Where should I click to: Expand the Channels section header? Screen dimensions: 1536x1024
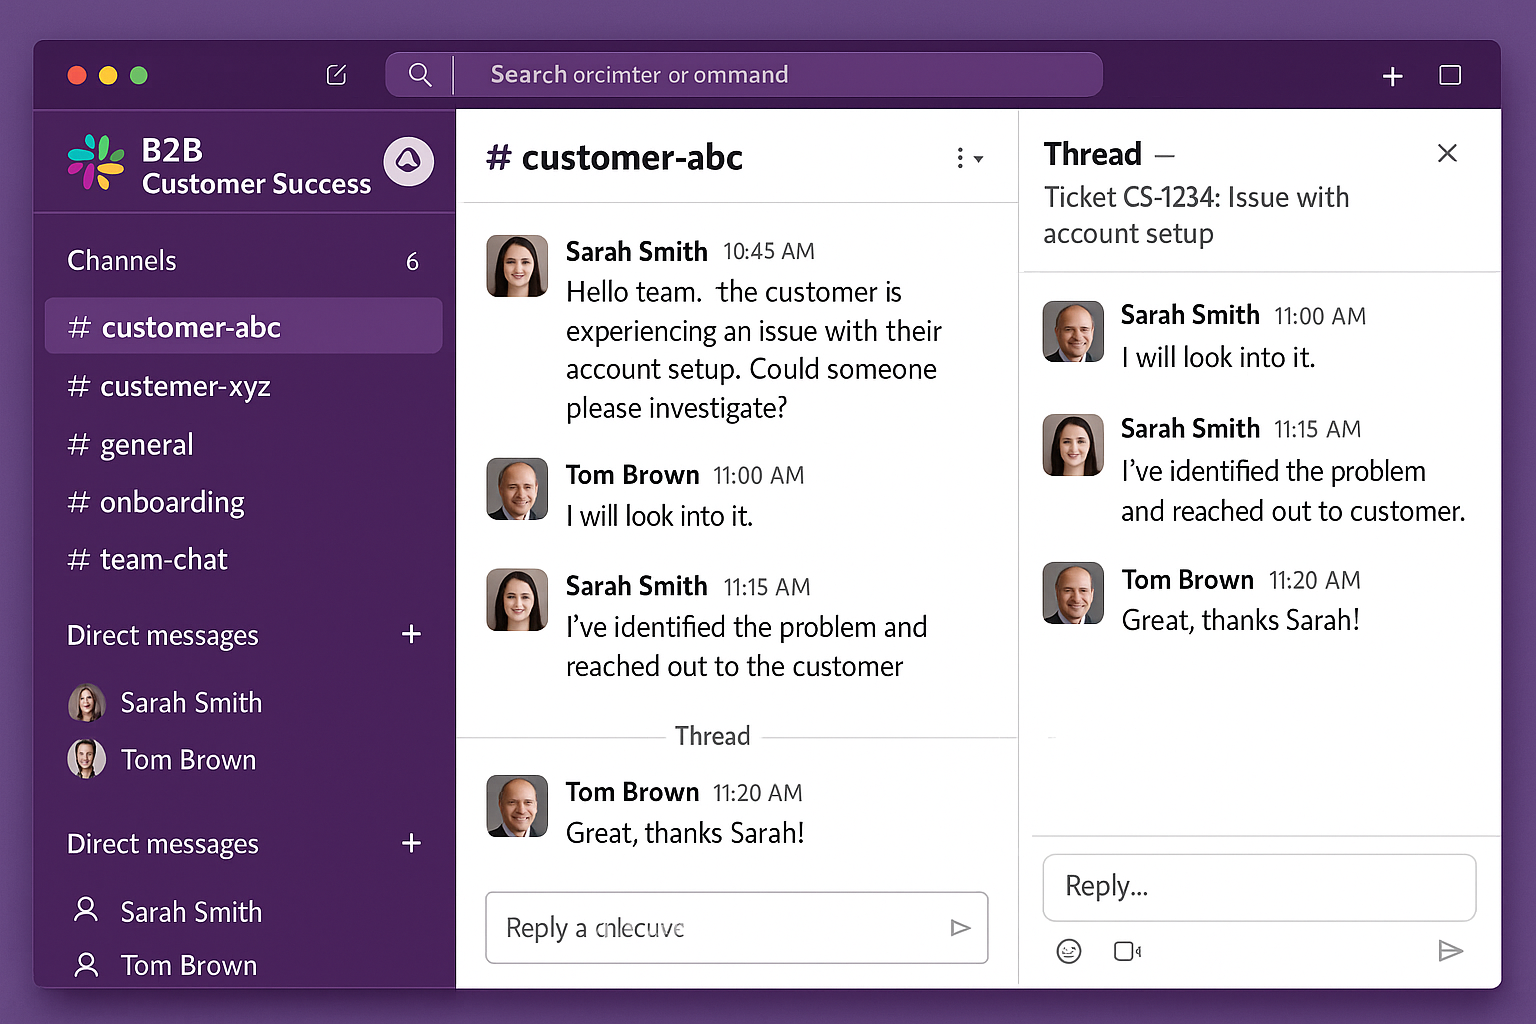point(122,261)
